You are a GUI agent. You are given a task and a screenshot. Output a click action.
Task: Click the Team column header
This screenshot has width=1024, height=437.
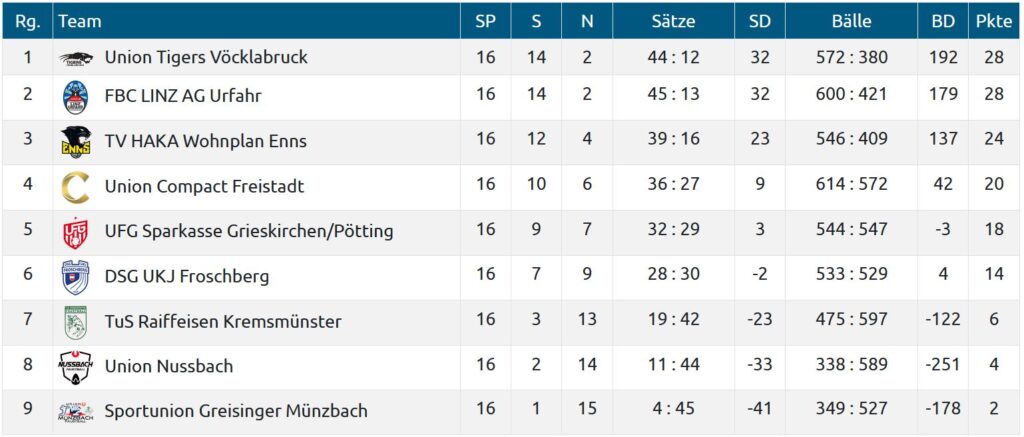[80, 21]
